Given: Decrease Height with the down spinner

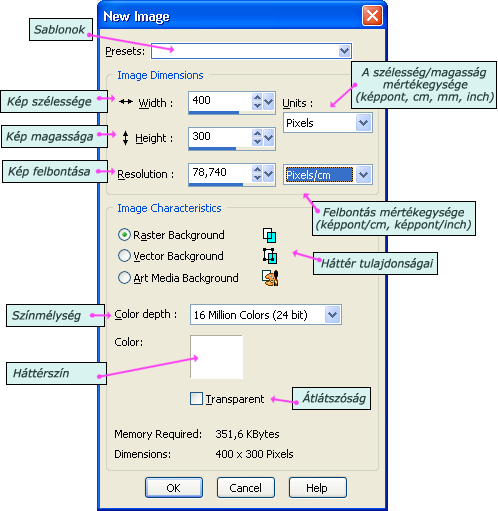Looking at the screenshot, I should 257,142.
